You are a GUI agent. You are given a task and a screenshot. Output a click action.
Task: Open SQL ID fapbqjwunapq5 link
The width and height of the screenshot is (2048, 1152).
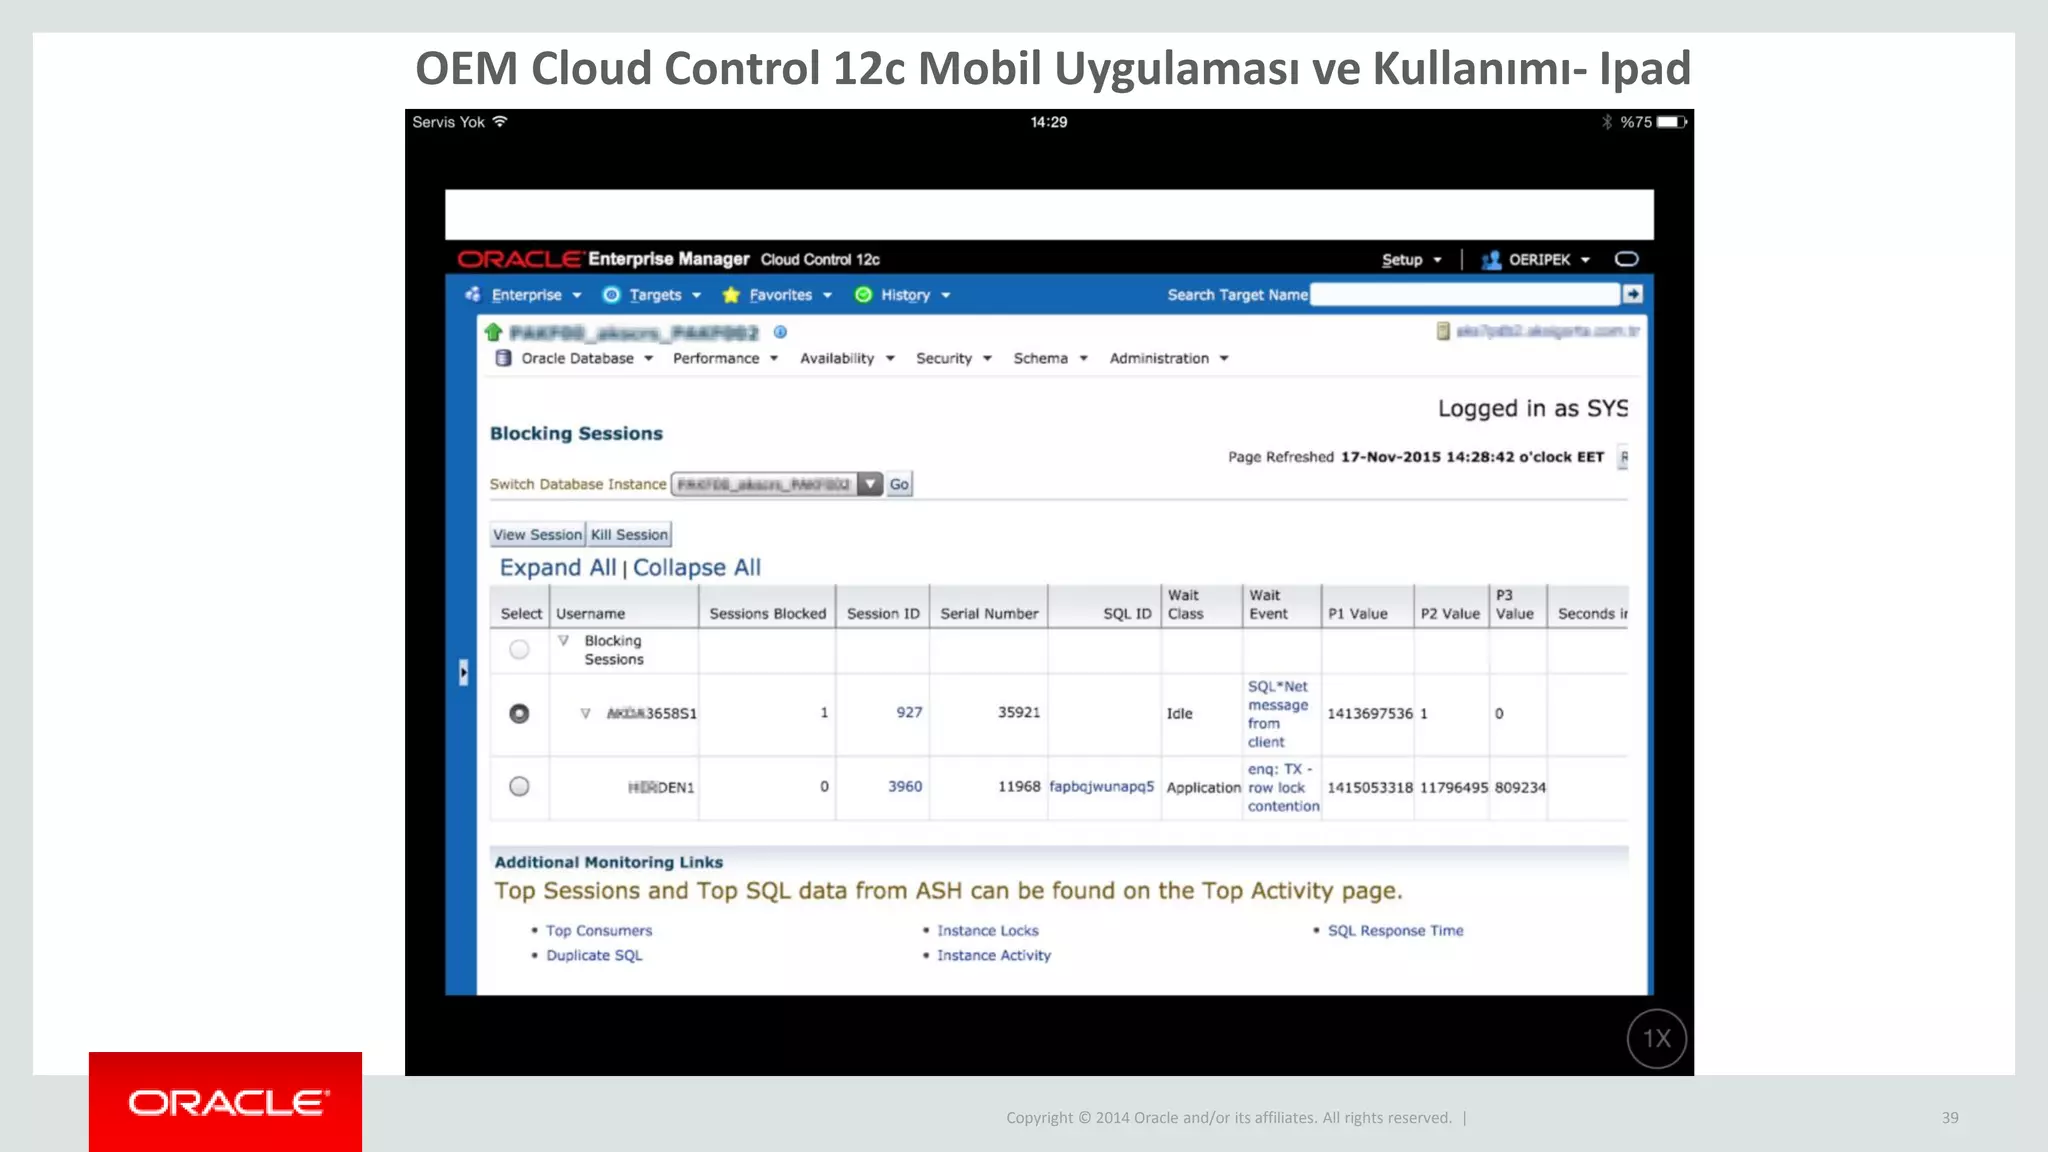point(1101,787)
